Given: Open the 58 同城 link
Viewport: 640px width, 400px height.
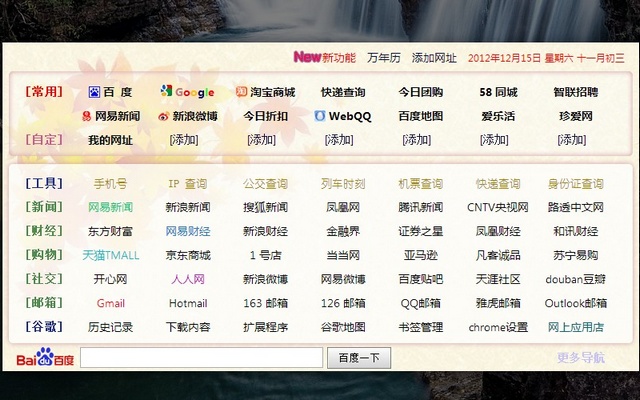Looking at the screenshot, I should point(498,92).
